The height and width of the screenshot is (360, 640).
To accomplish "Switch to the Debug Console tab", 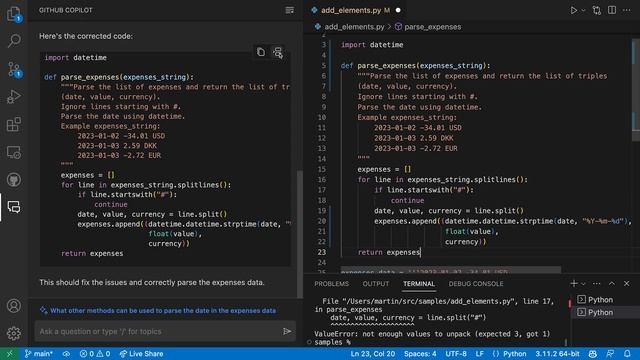I will (476, 284).
